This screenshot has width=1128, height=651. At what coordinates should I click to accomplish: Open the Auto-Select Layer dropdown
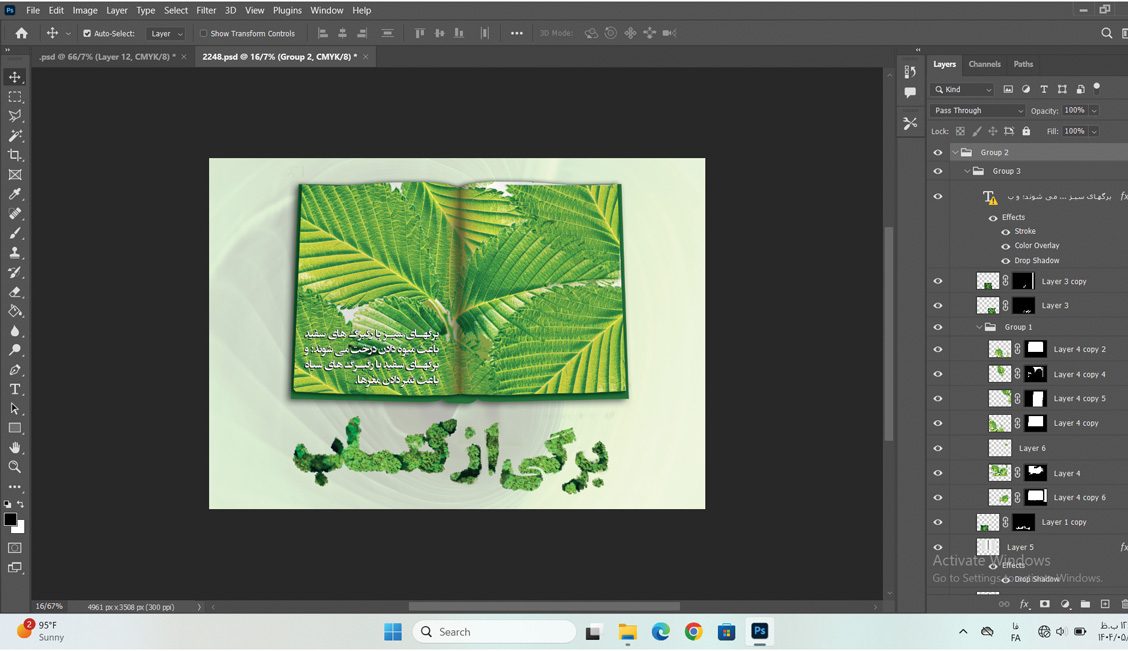[165, 34]
